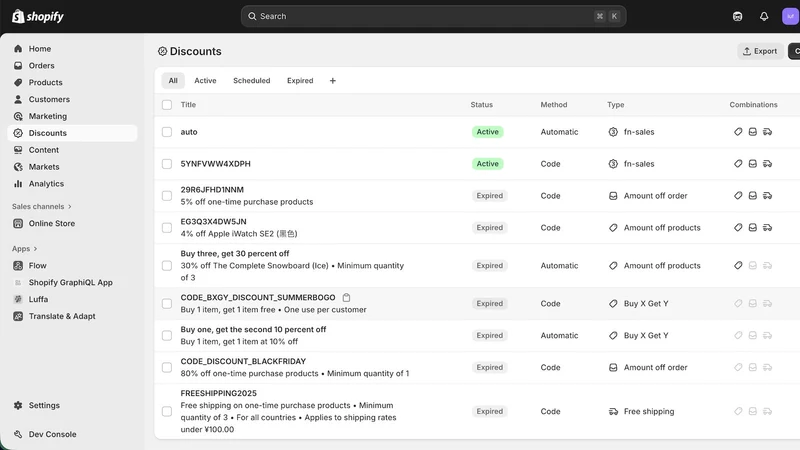
Task: Click the Free shipping truck icon
Action: pos(613,411)
